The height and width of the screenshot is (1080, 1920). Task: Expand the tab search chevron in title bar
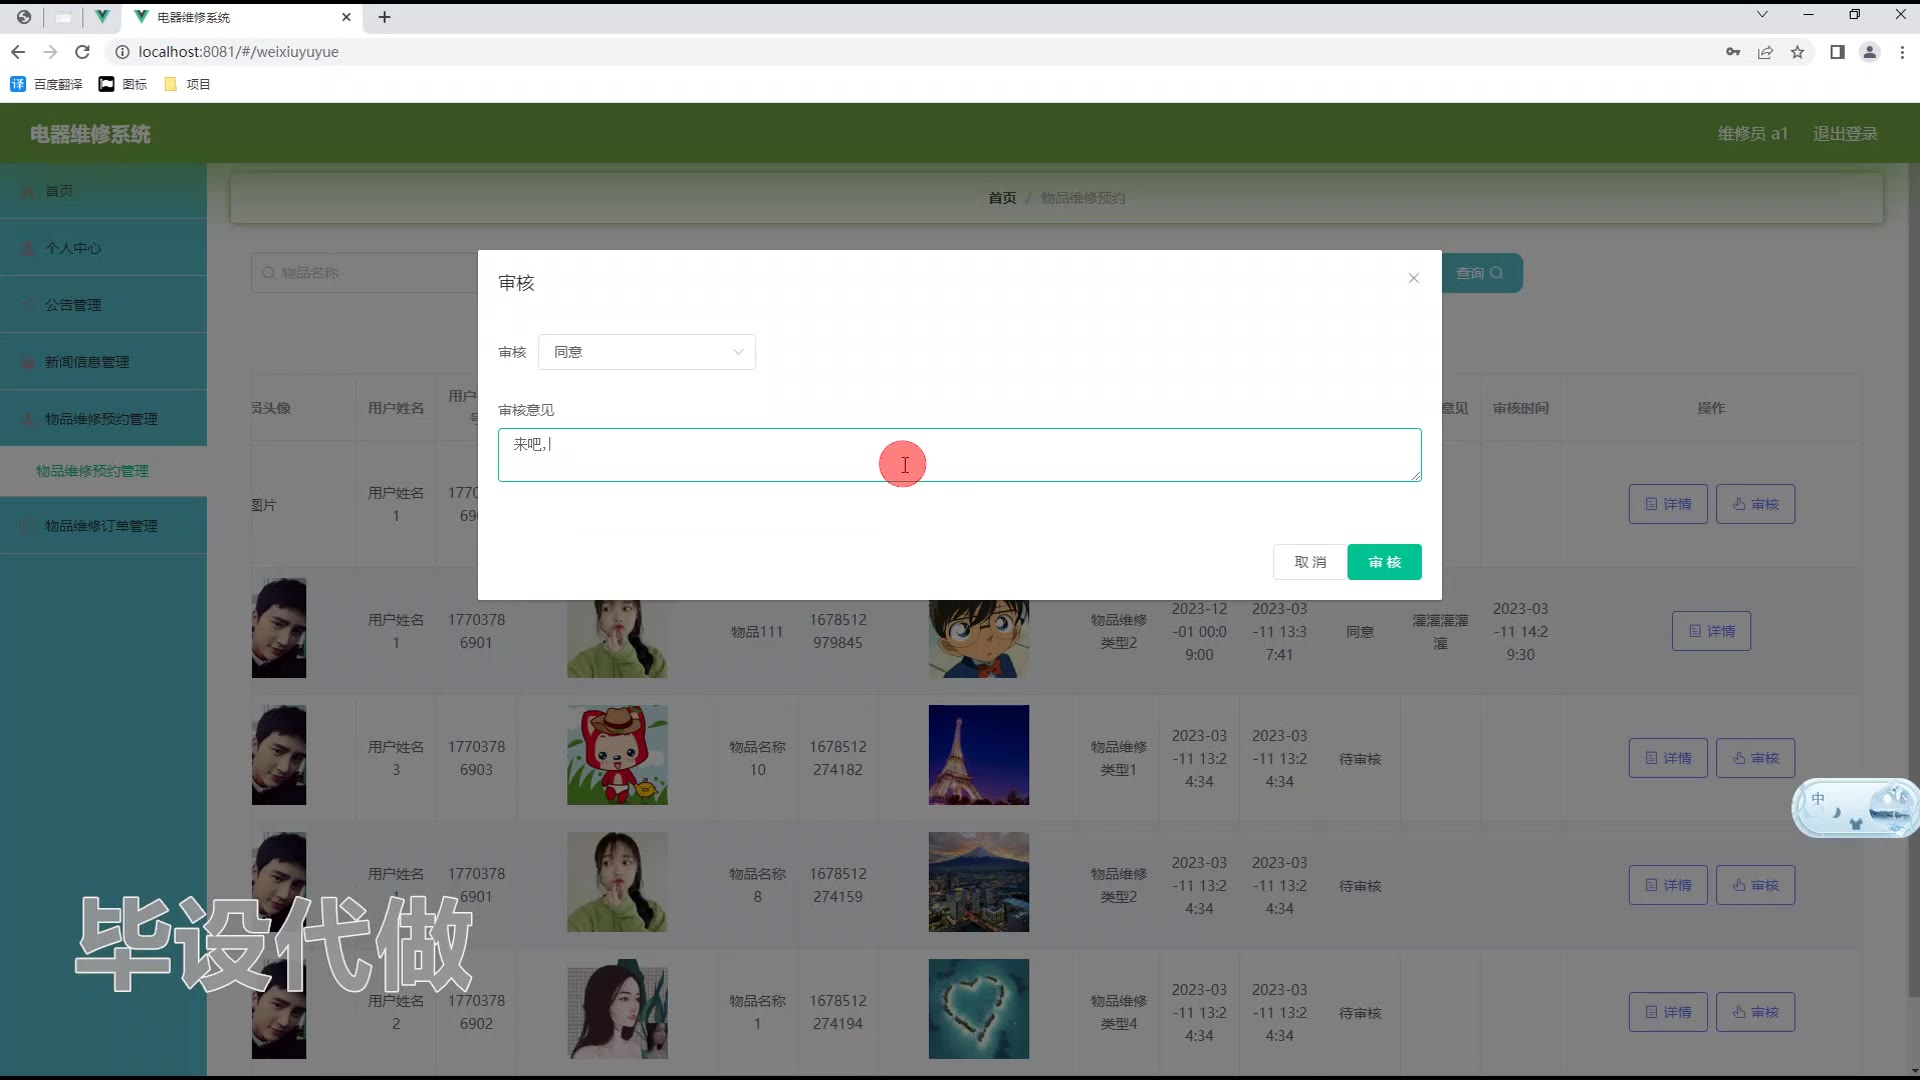(x=1762, y=15)
